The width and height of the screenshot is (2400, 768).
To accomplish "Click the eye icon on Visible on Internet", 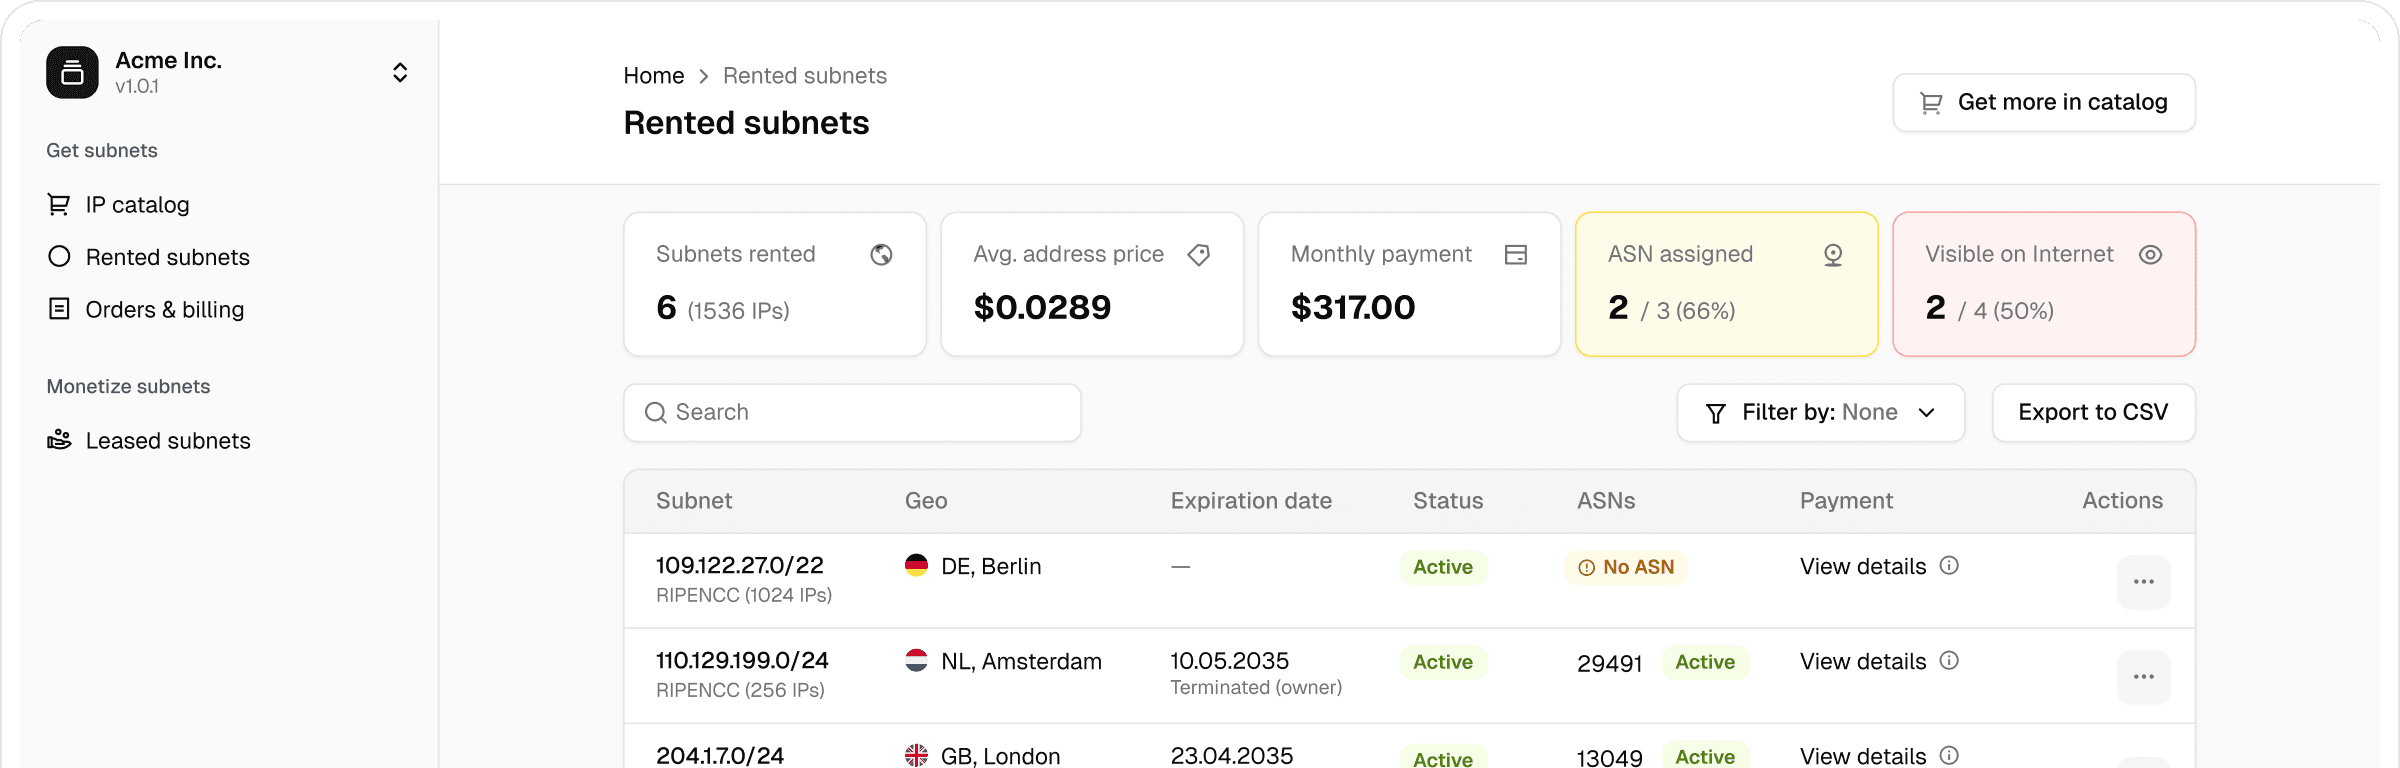I will point(2150,255).
